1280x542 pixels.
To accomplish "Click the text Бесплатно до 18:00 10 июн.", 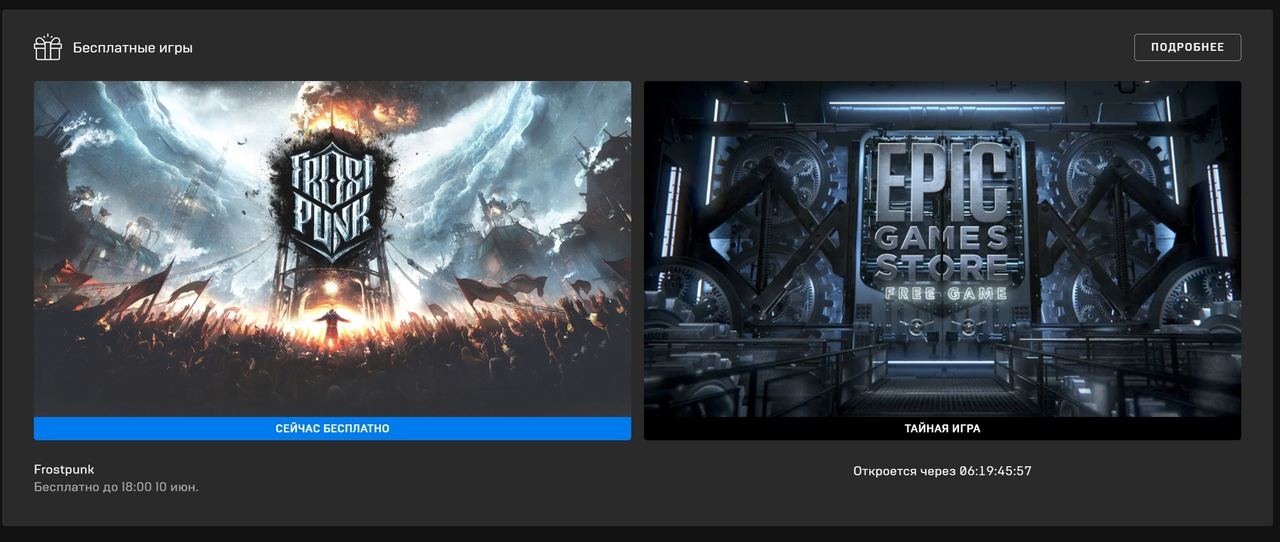I will 116,487.
